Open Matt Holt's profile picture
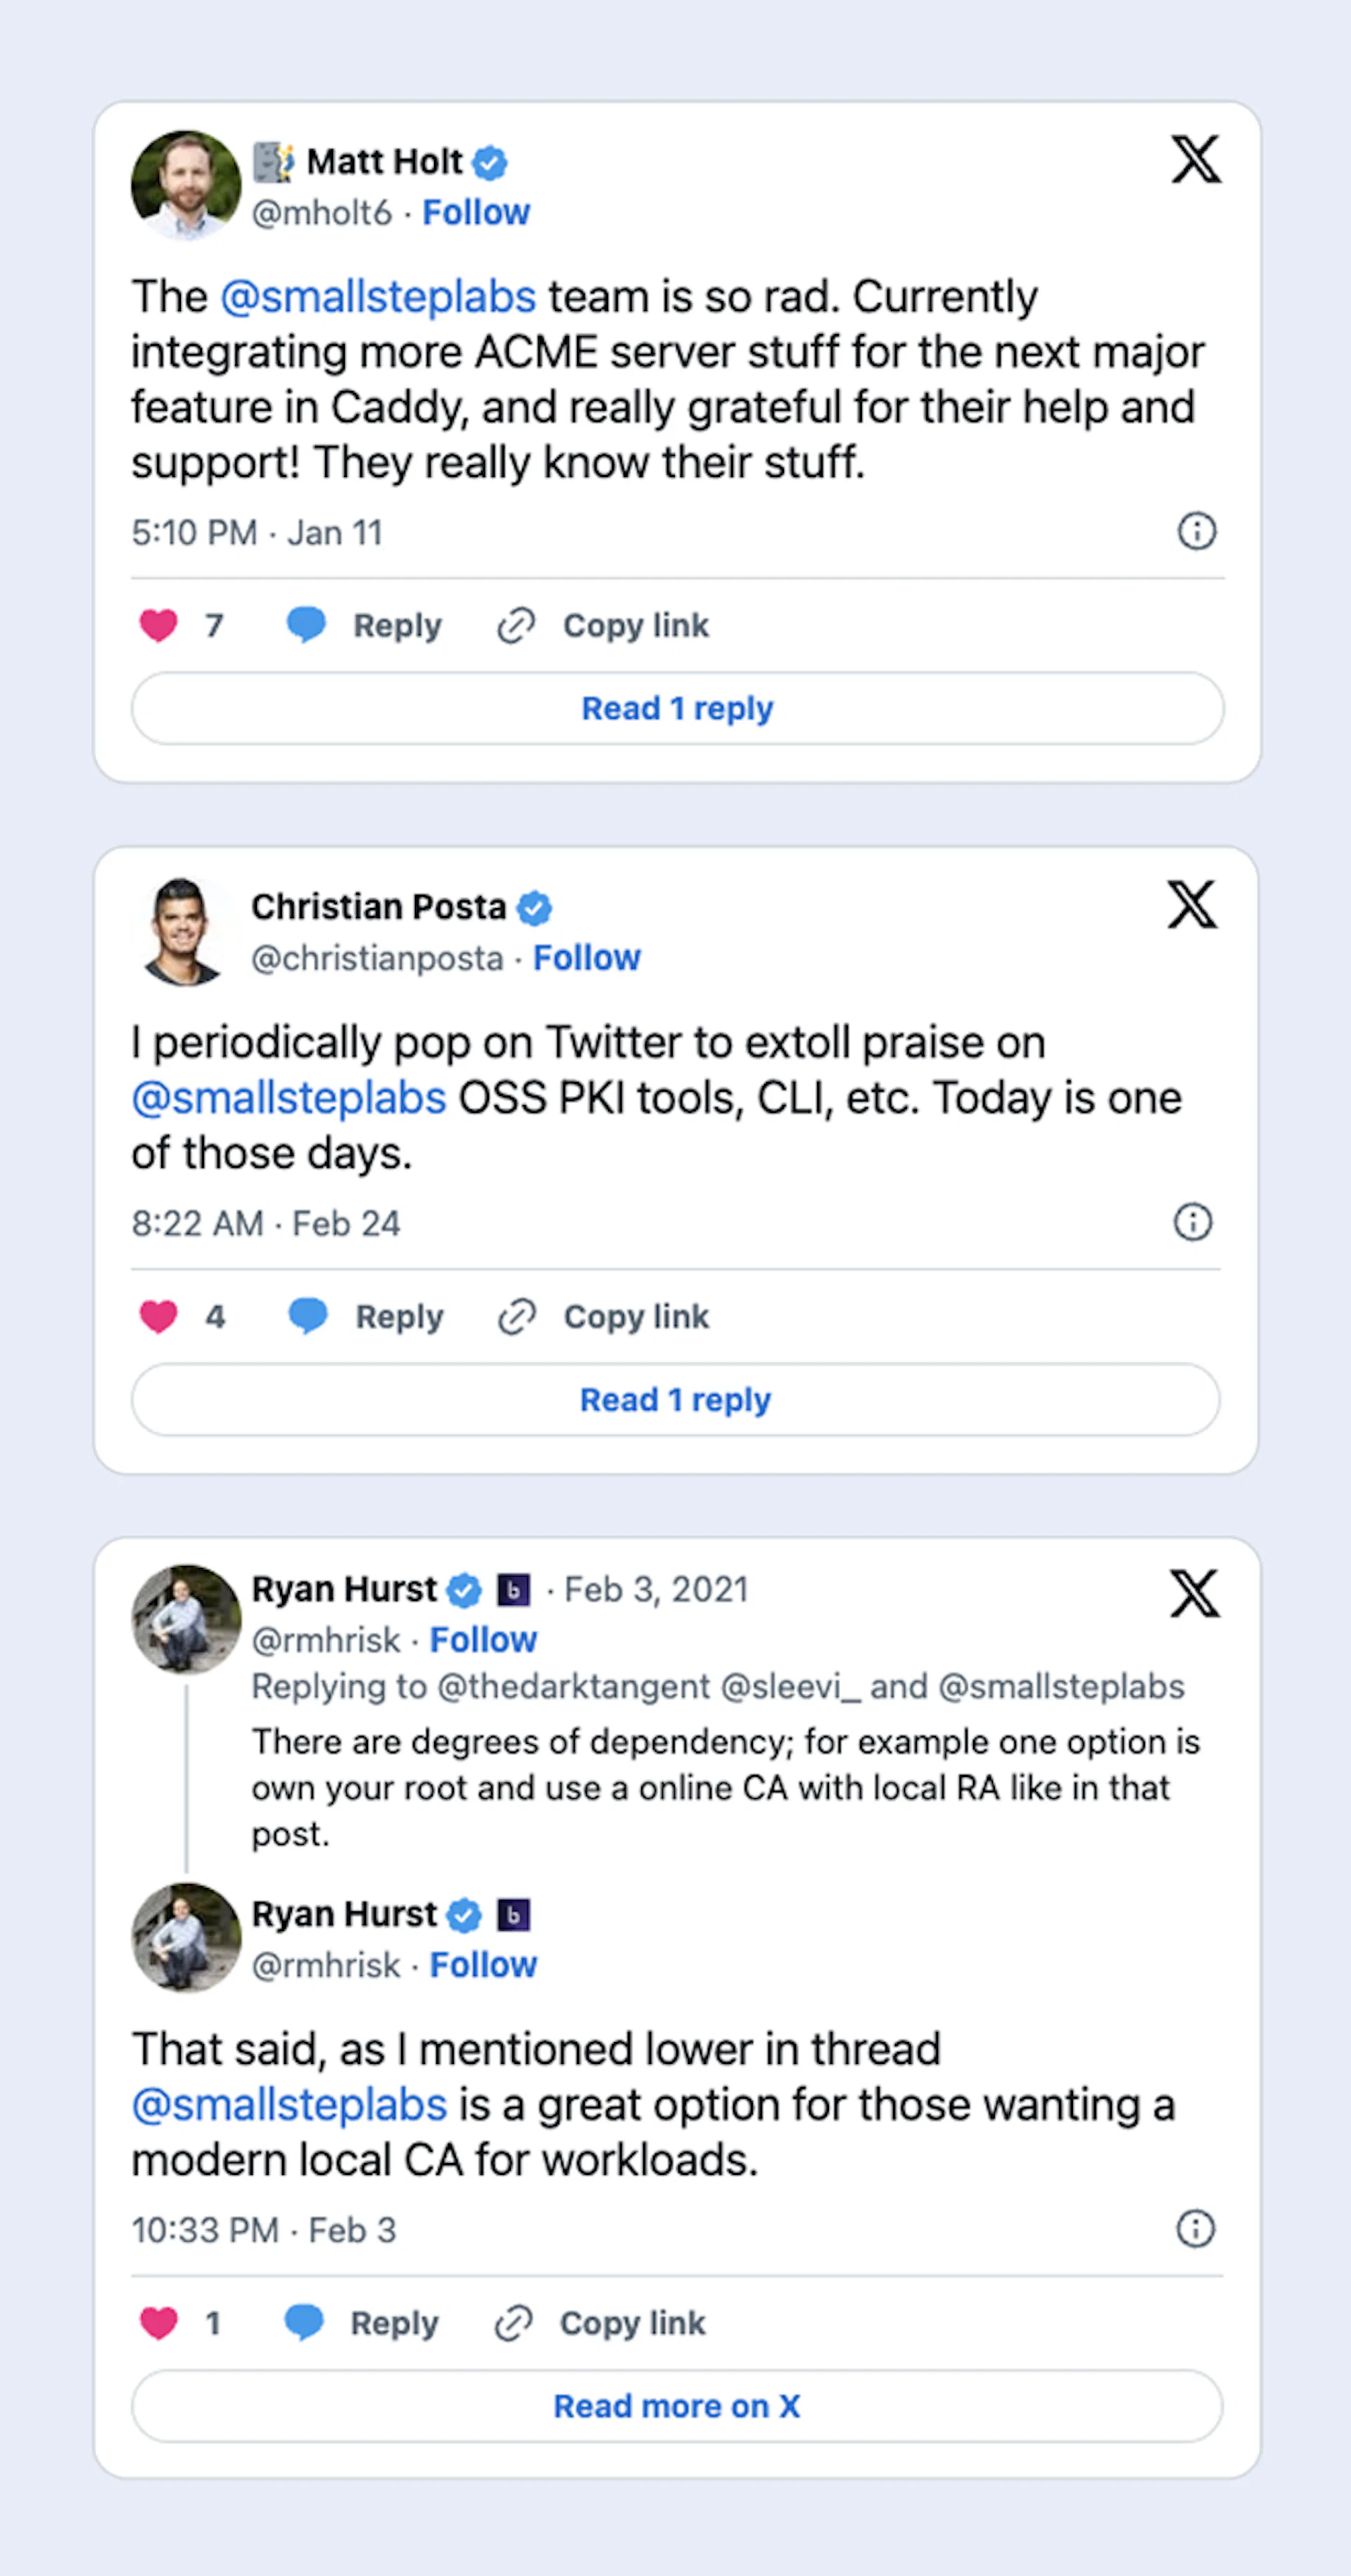Viewport: 1351px width, 2576px height. coord(186,185)
